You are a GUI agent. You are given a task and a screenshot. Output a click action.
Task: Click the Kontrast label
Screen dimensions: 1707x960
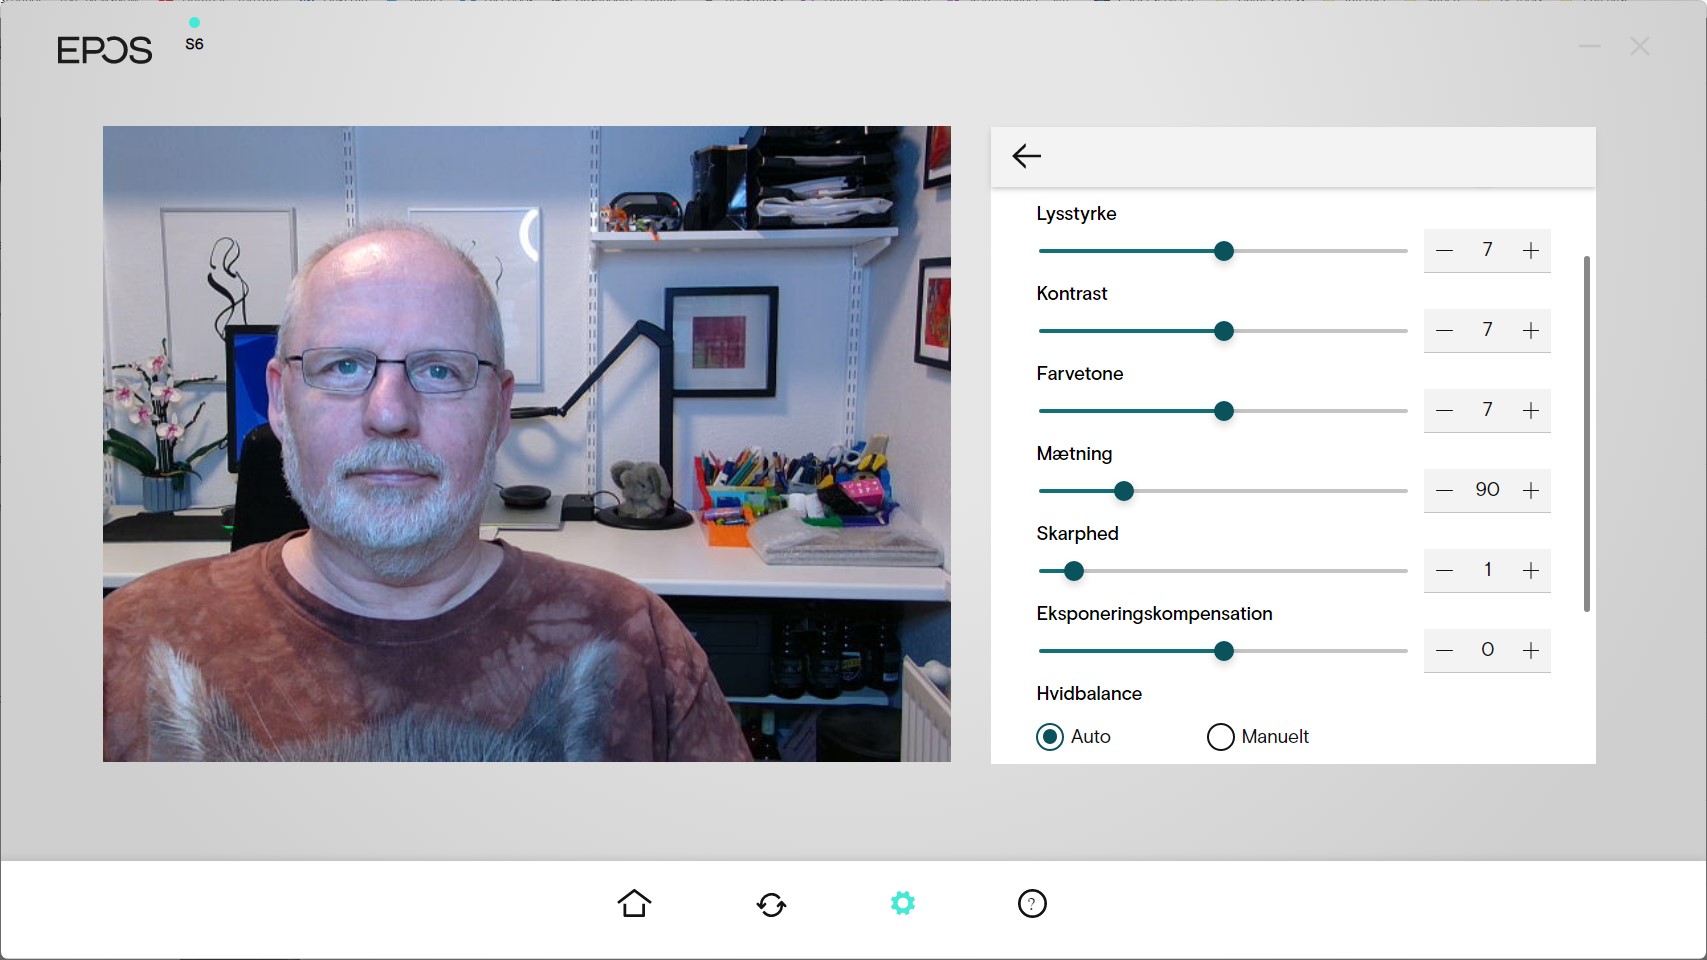point(1072,294)
